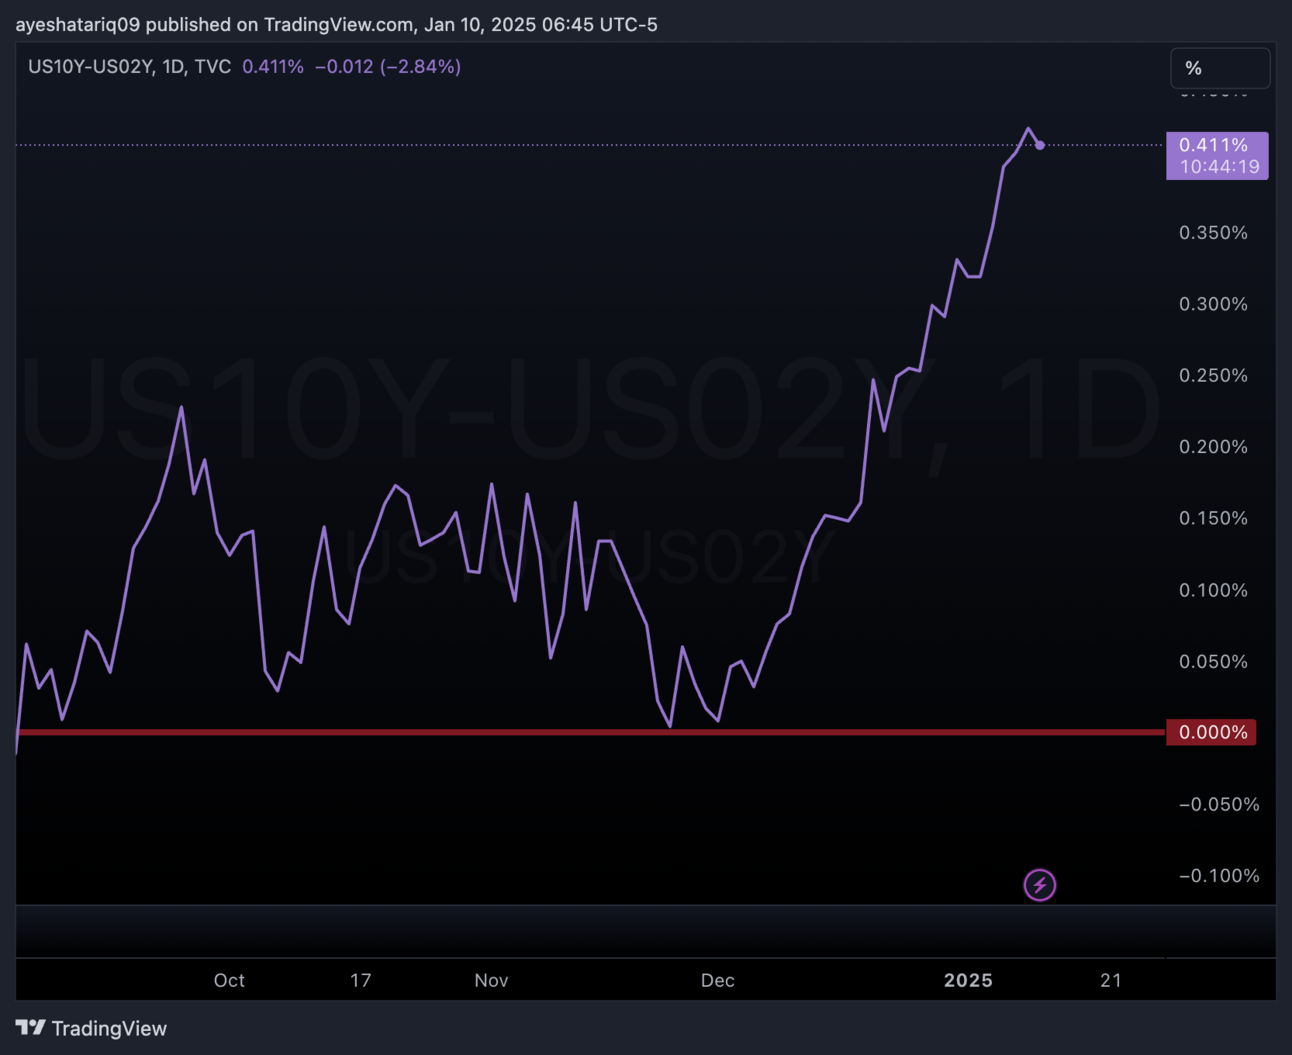Click the 0.350% price axis label
Viewport: 1292px width, 1055px height.
click(1213, 233)
